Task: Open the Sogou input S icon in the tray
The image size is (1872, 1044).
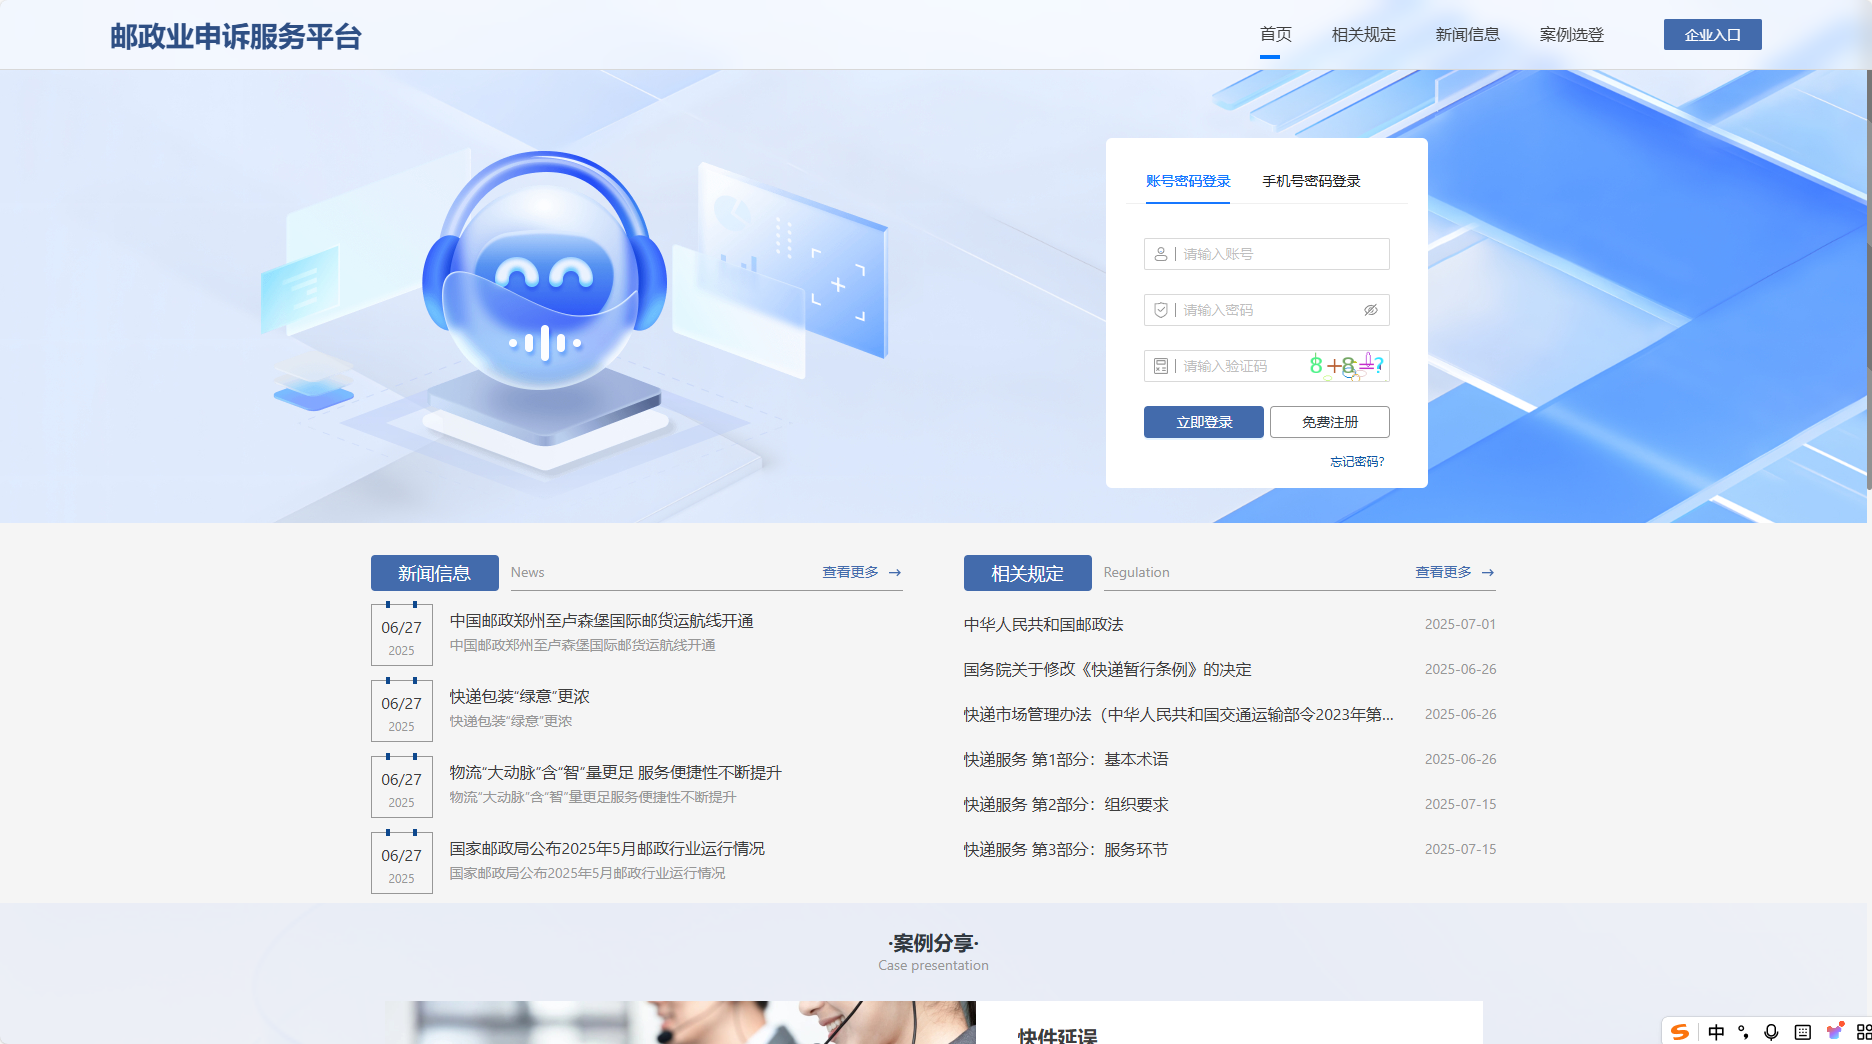Action: [x=1680, y=1031]
